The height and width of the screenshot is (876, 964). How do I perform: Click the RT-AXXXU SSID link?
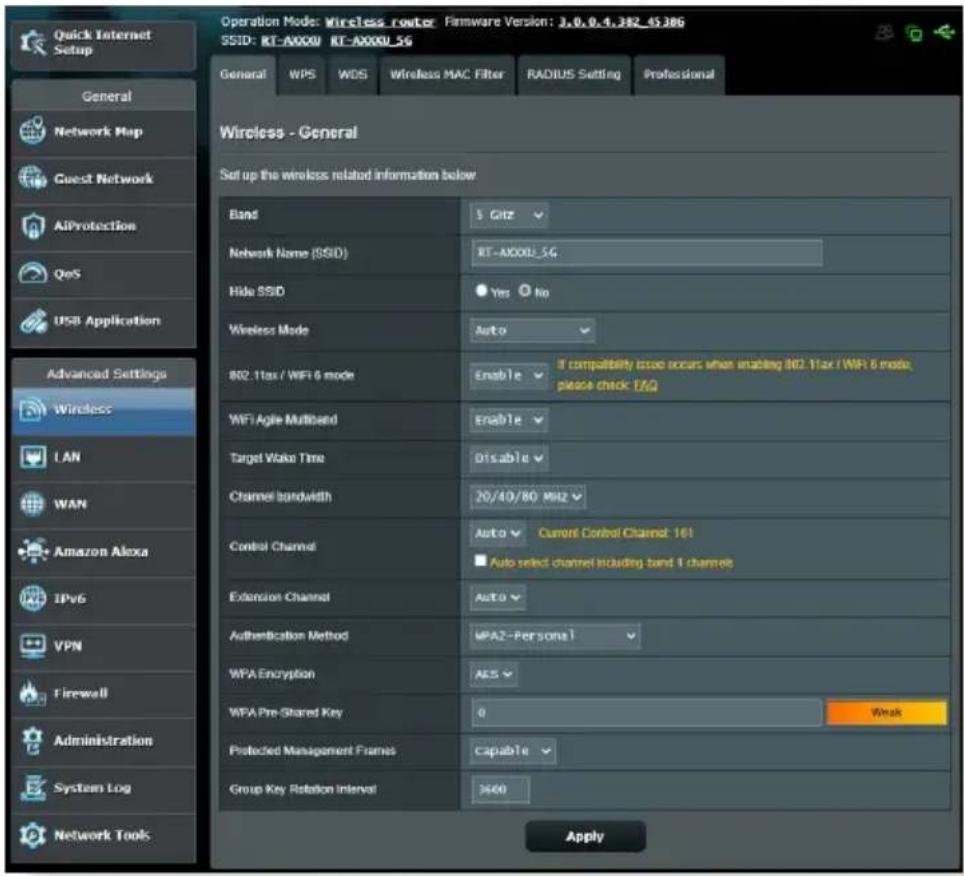click(x=291, y=41)
